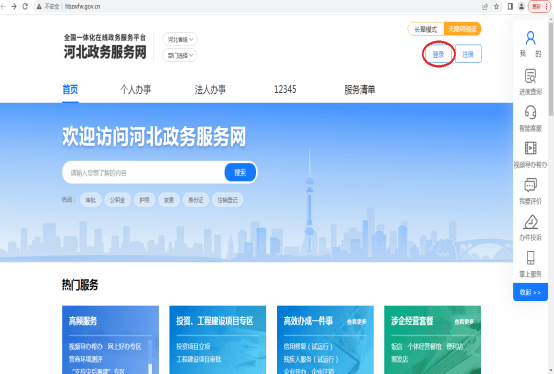Select the 公积金 hot search tag

pos(117,200)
